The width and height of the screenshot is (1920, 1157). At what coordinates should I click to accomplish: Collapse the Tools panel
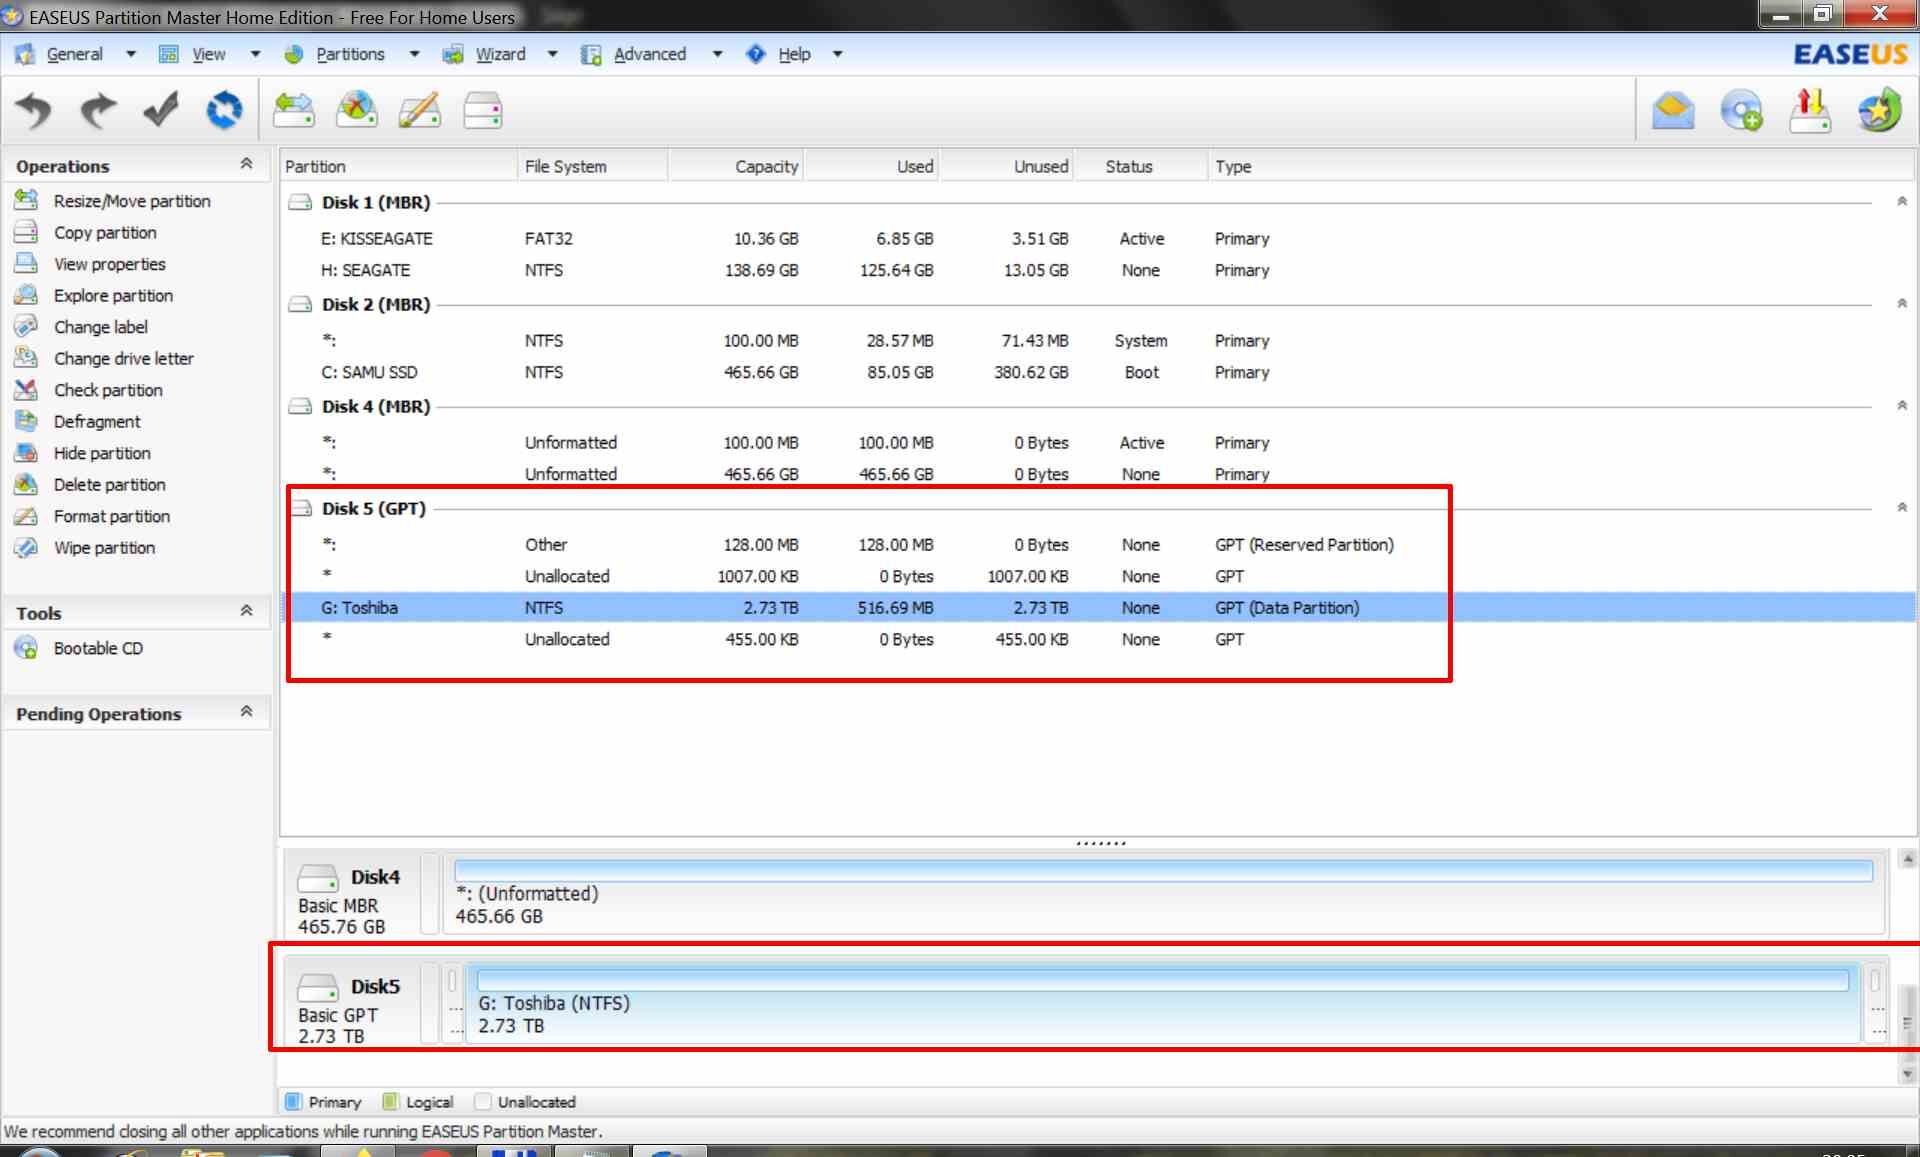[246, 611]
